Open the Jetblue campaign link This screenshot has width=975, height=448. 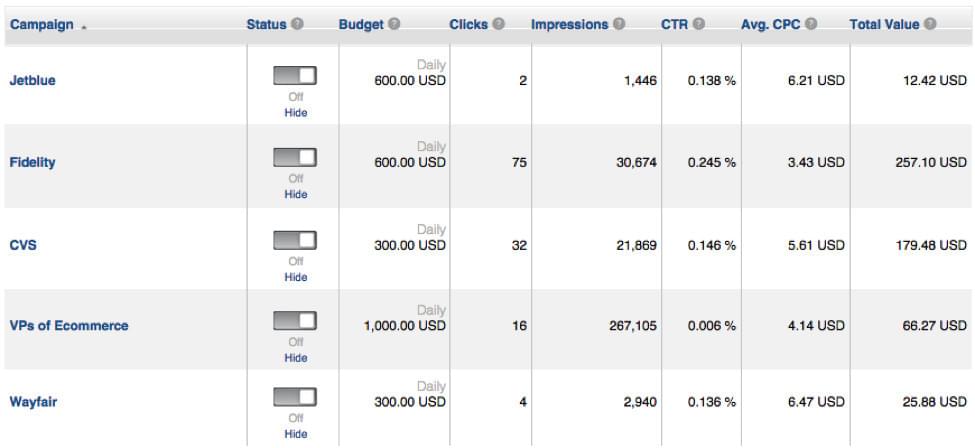(32, 80)
